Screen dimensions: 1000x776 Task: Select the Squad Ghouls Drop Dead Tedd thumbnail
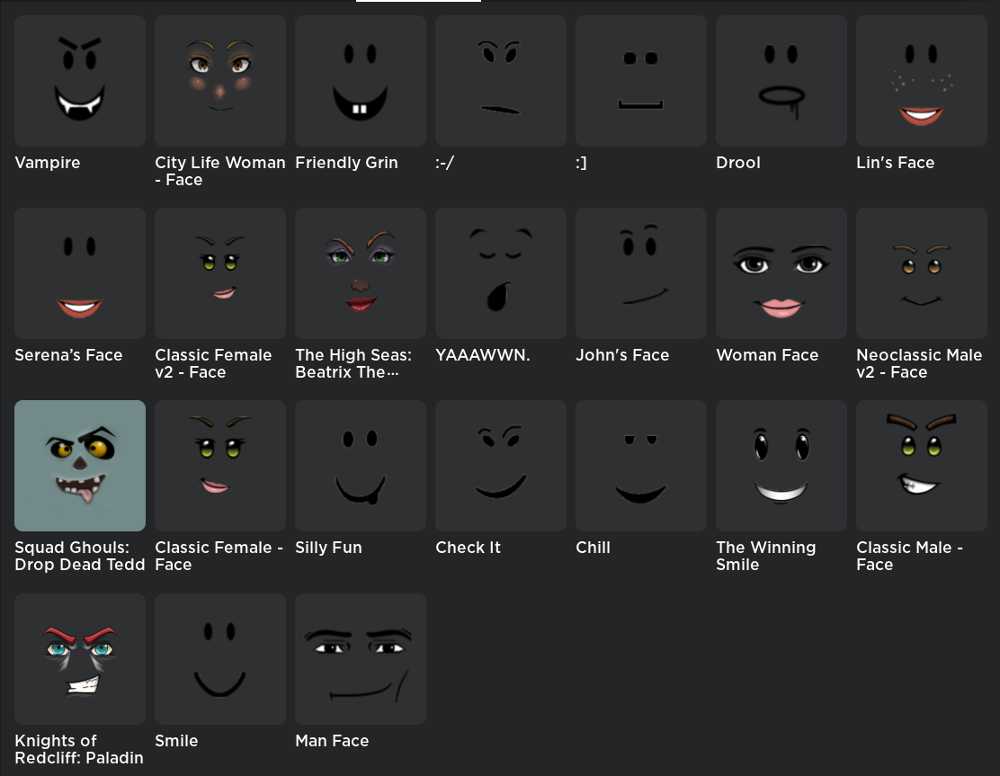[x=80, y=465]
